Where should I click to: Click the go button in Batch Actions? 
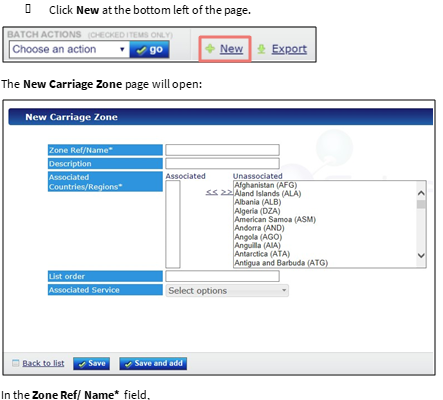point(149,49)
